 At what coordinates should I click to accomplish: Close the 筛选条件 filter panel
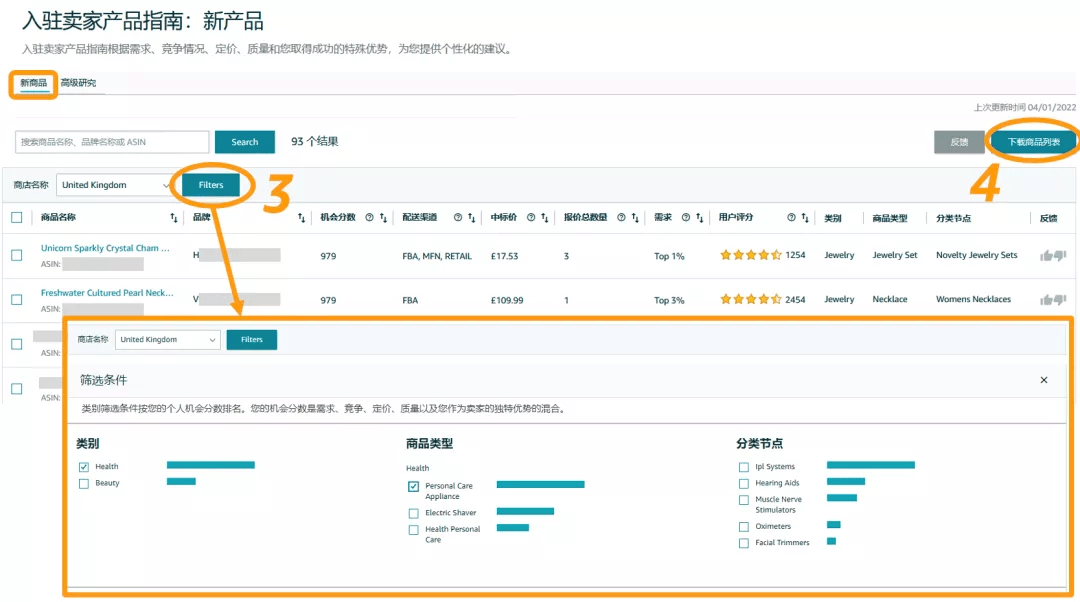tap(1044, 380)
